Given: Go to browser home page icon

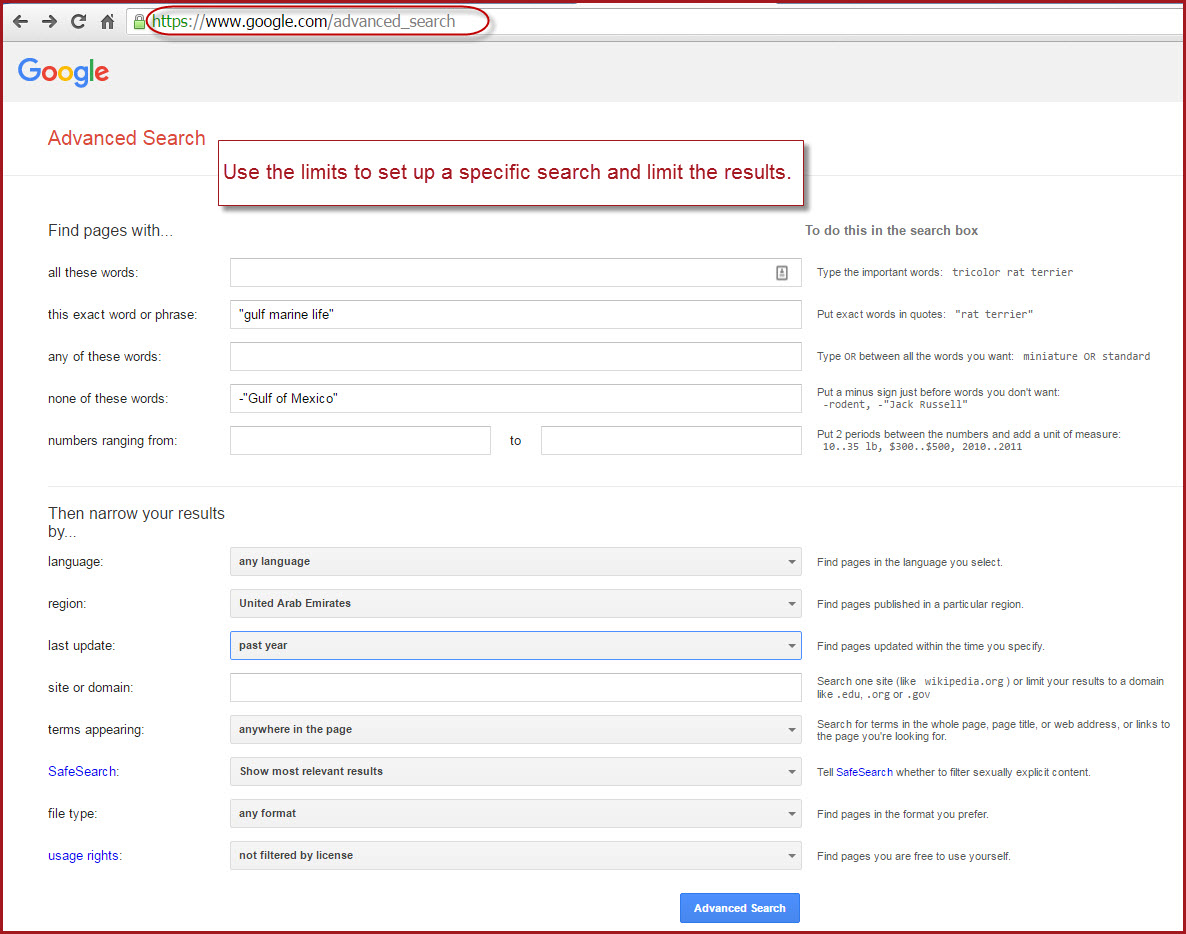Looking at the screenshot, I should 107,21.
